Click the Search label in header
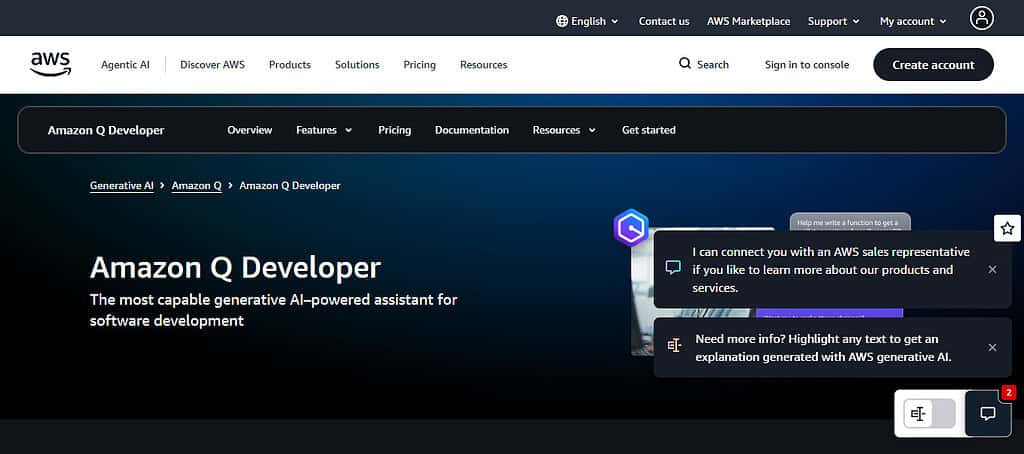The height and width of the screenshot is (454, 1024). click(x=712, y=65)
